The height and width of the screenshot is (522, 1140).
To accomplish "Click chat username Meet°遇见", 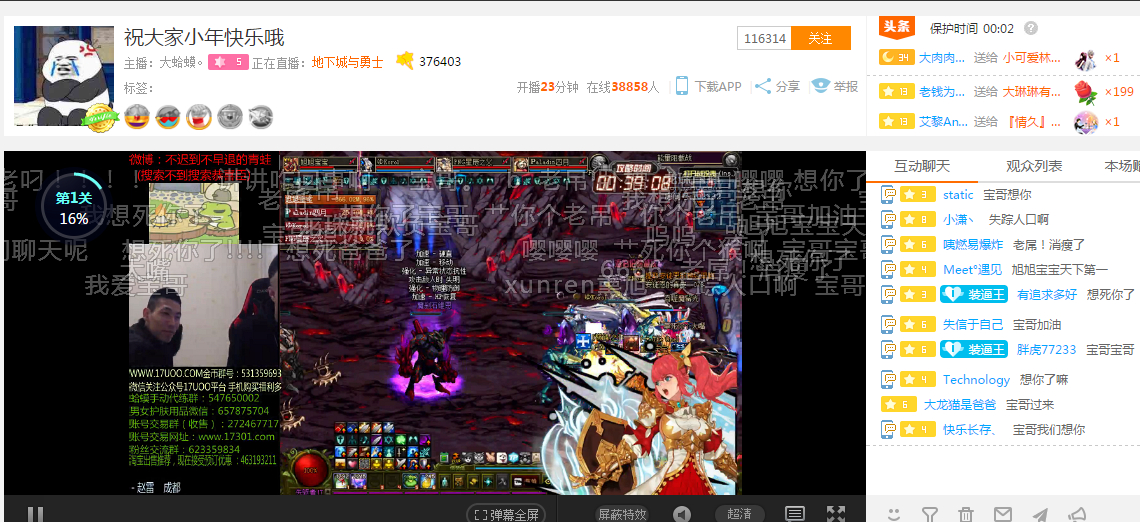I will pos(972,270).
